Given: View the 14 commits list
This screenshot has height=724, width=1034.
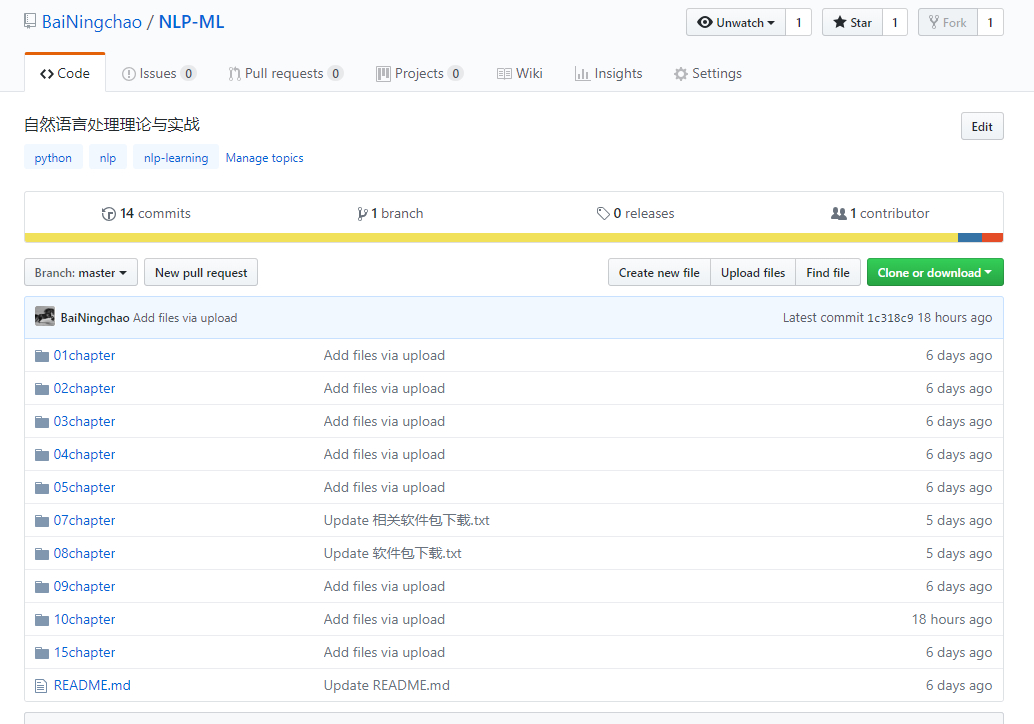Looking at the screenshot, I should (x=146, y=214).
